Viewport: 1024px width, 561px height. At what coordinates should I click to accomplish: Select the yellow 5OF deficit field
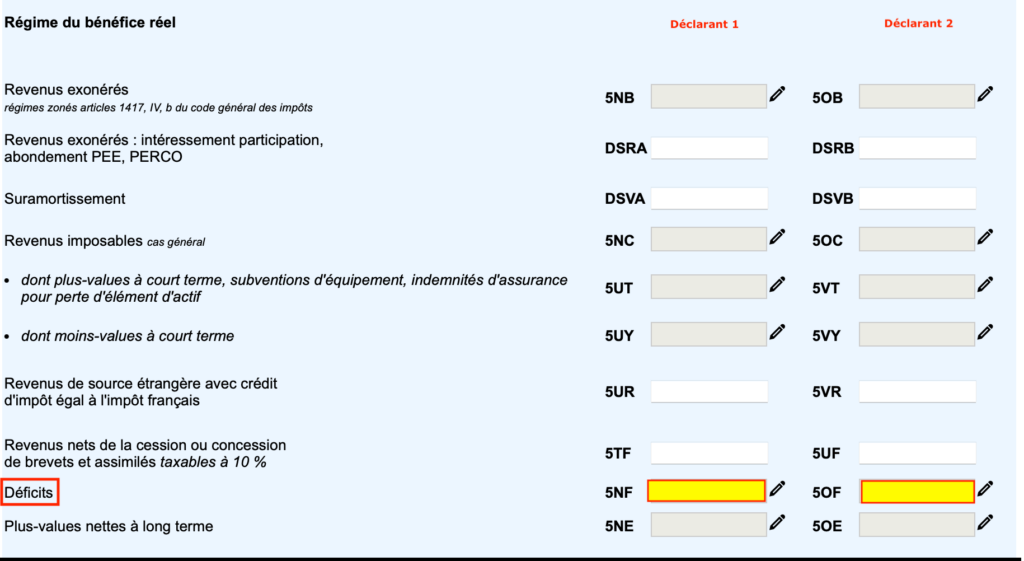click(917, 491)
